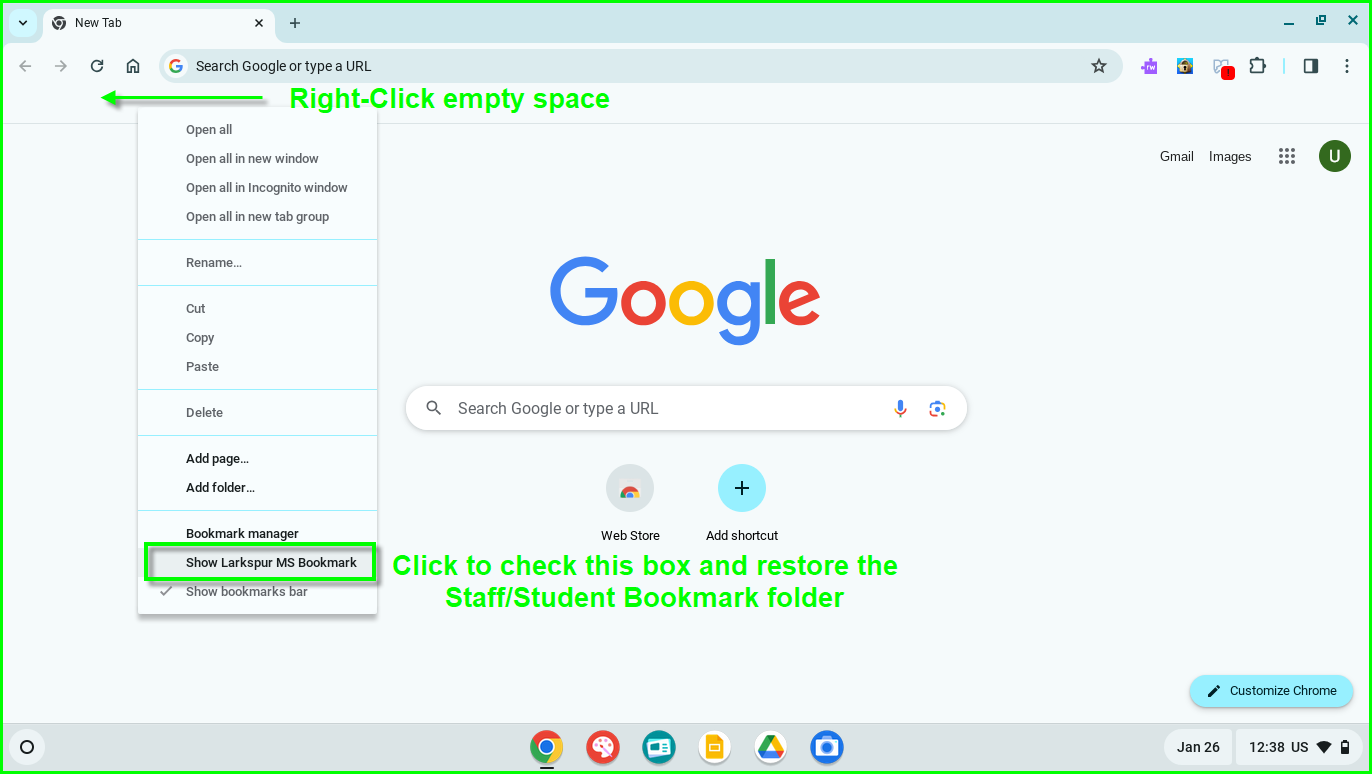Screen dimensions: 1372x774
Task: Open Google Drive from the shelf
Action: click(x=770, y=747)
